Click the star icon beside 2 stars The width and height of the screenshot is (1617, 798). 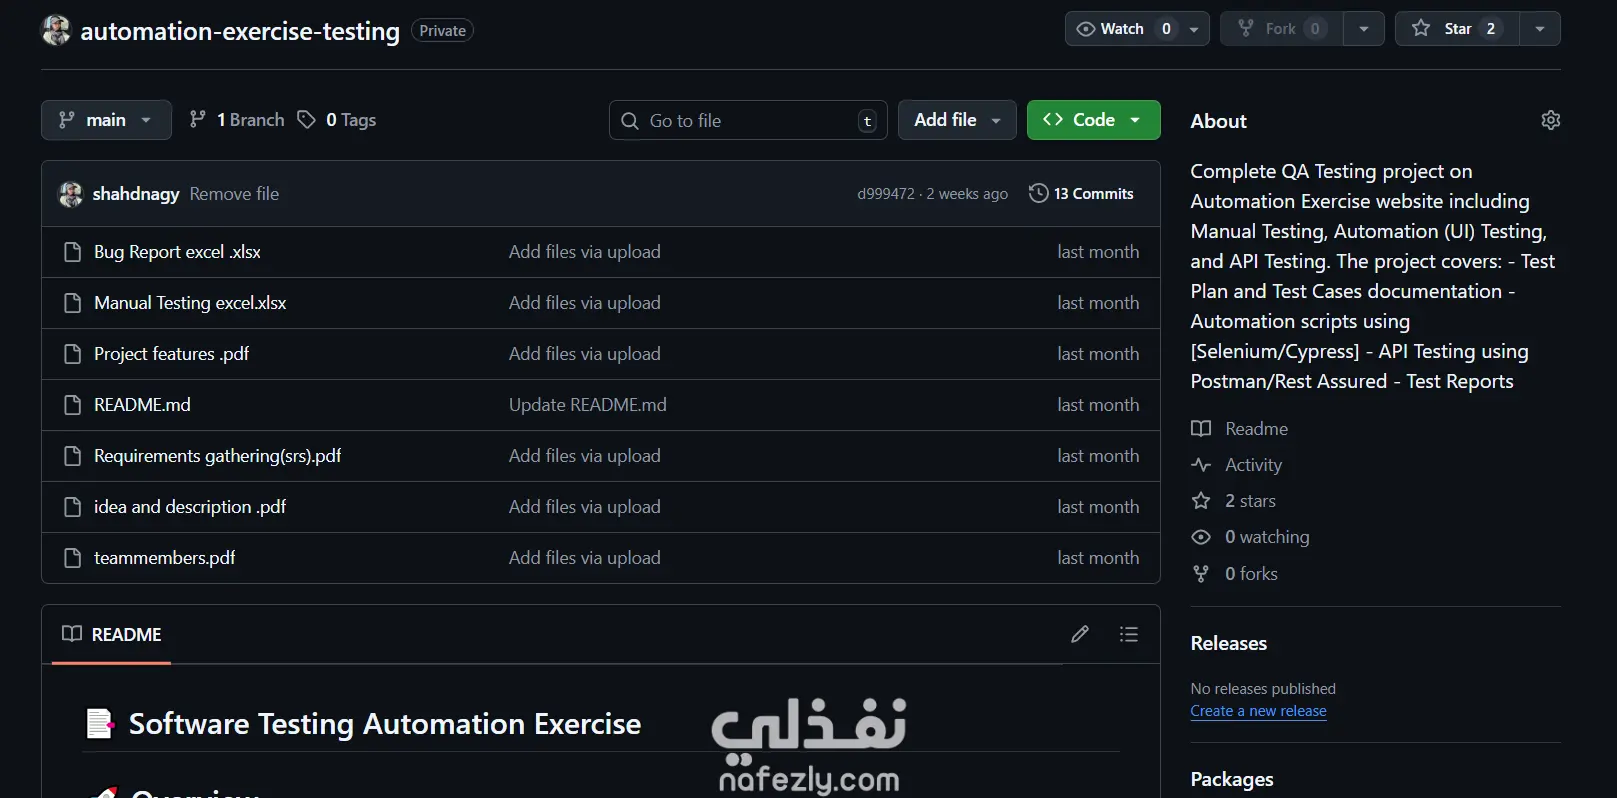(1201, 501)
